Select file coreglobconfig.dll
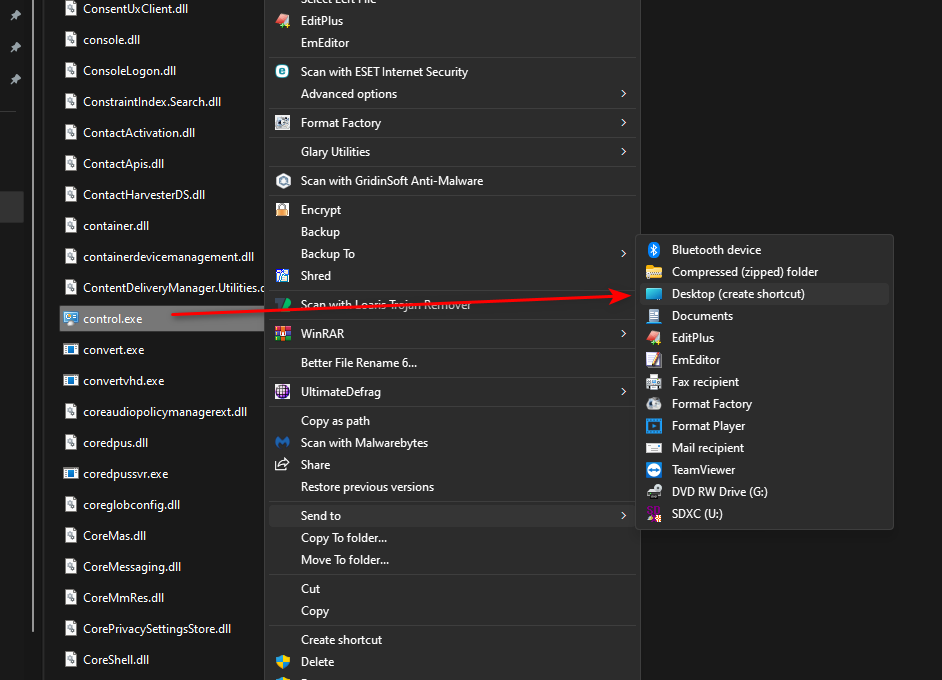 pos(132,505)
